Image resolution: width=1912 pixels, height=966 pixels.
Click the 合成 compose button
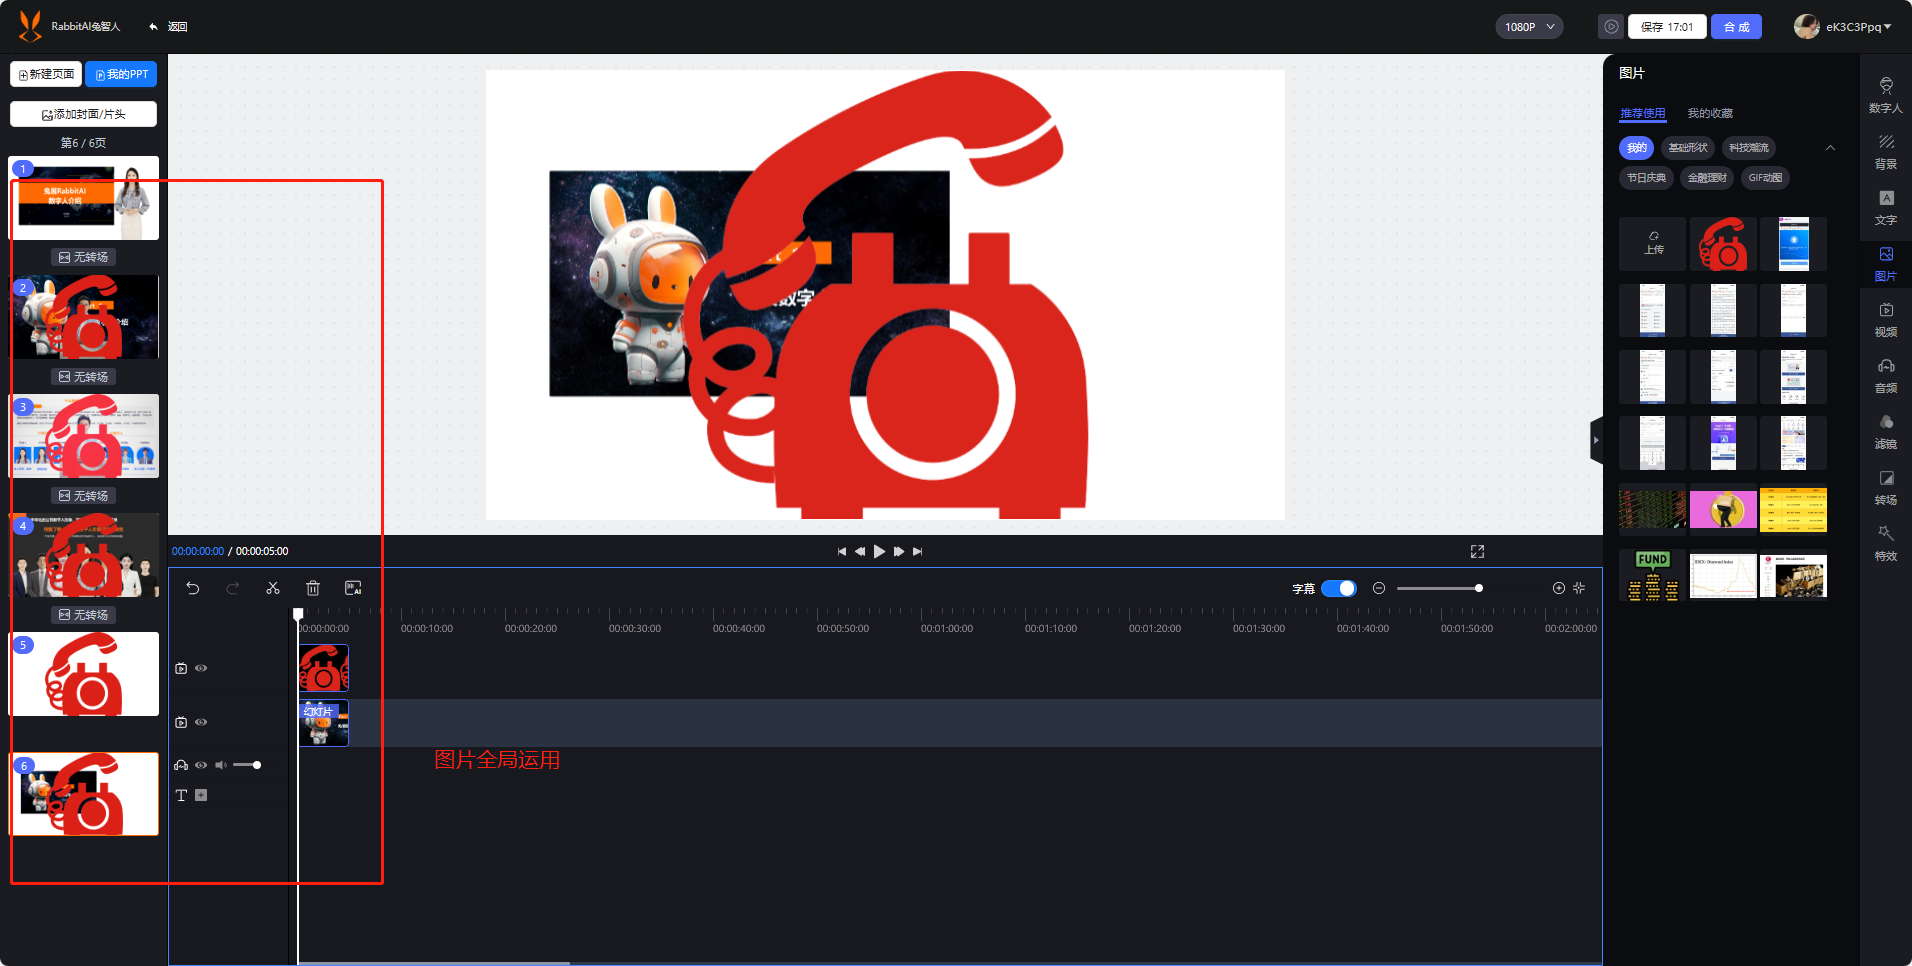click(1736, 27)
